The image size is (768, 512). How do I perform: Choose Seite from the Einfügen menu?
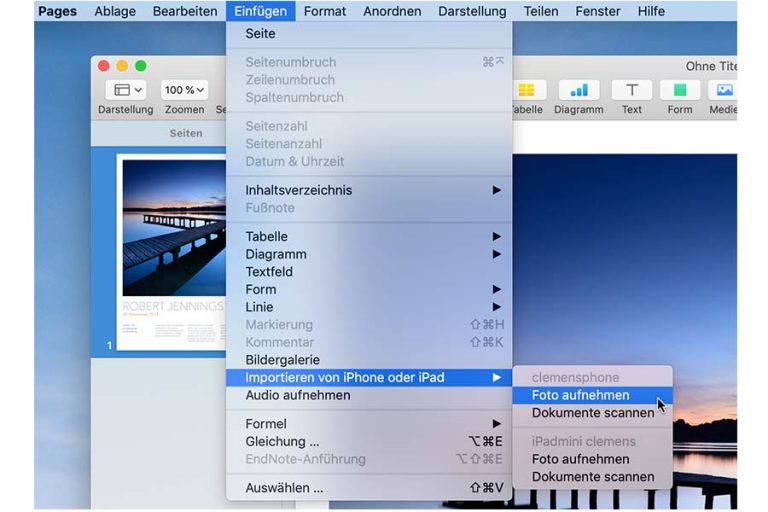[x=369, y=33]
